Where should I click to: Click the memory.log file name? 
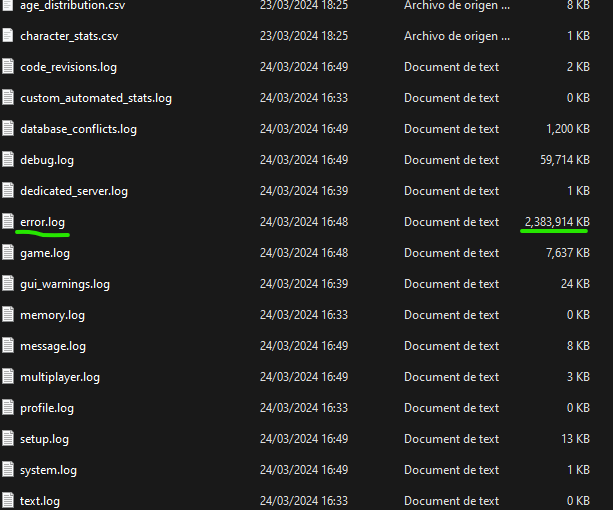(52, 315)
